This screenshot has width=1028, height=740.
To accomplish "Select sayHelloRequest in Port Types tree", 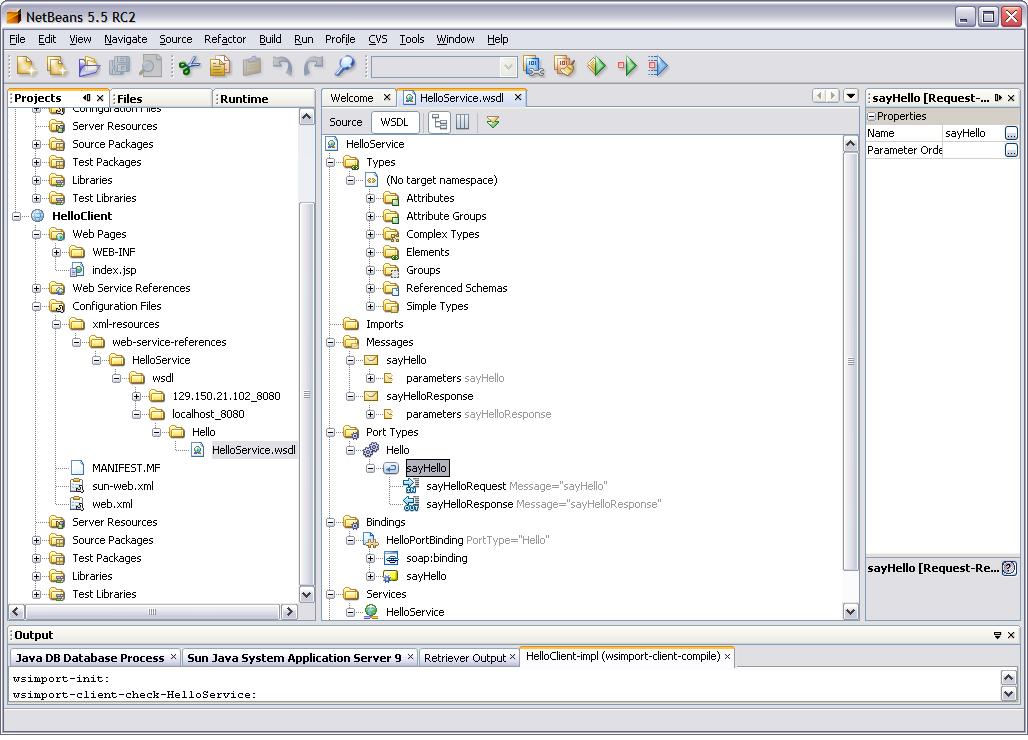I will click(x=466, y=486).
